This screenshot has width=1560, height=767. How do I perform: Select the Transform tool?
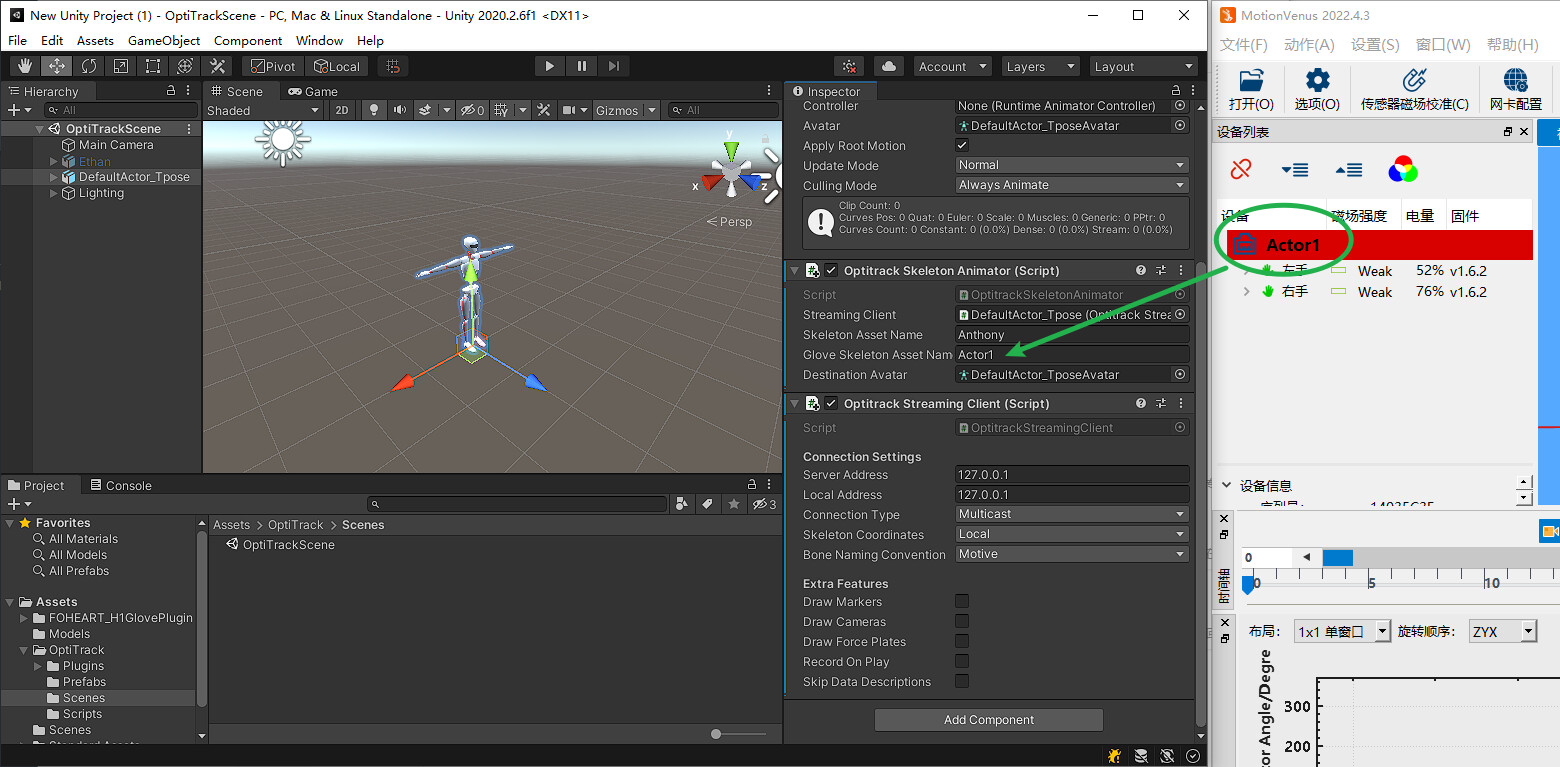(x=185, y=66)
